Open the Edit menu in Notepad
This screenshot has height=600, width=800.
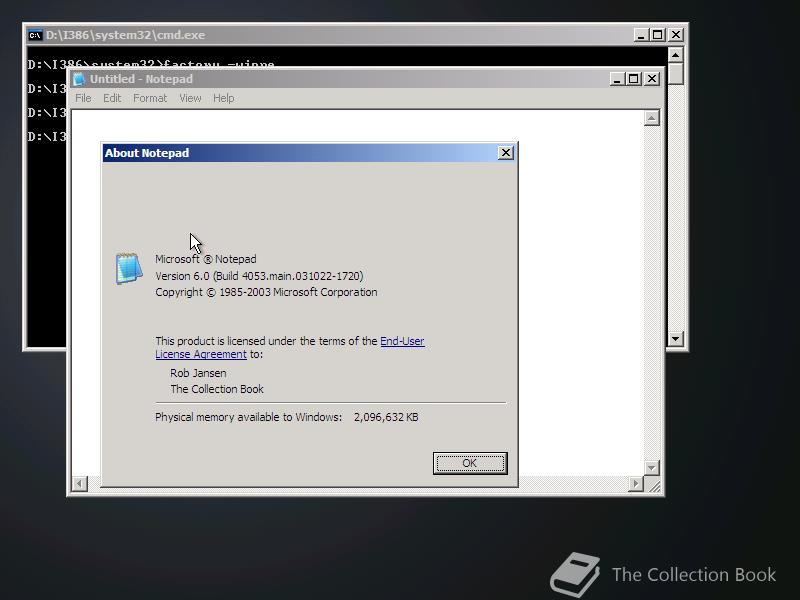pyautogui.click(x=112, y=98)
